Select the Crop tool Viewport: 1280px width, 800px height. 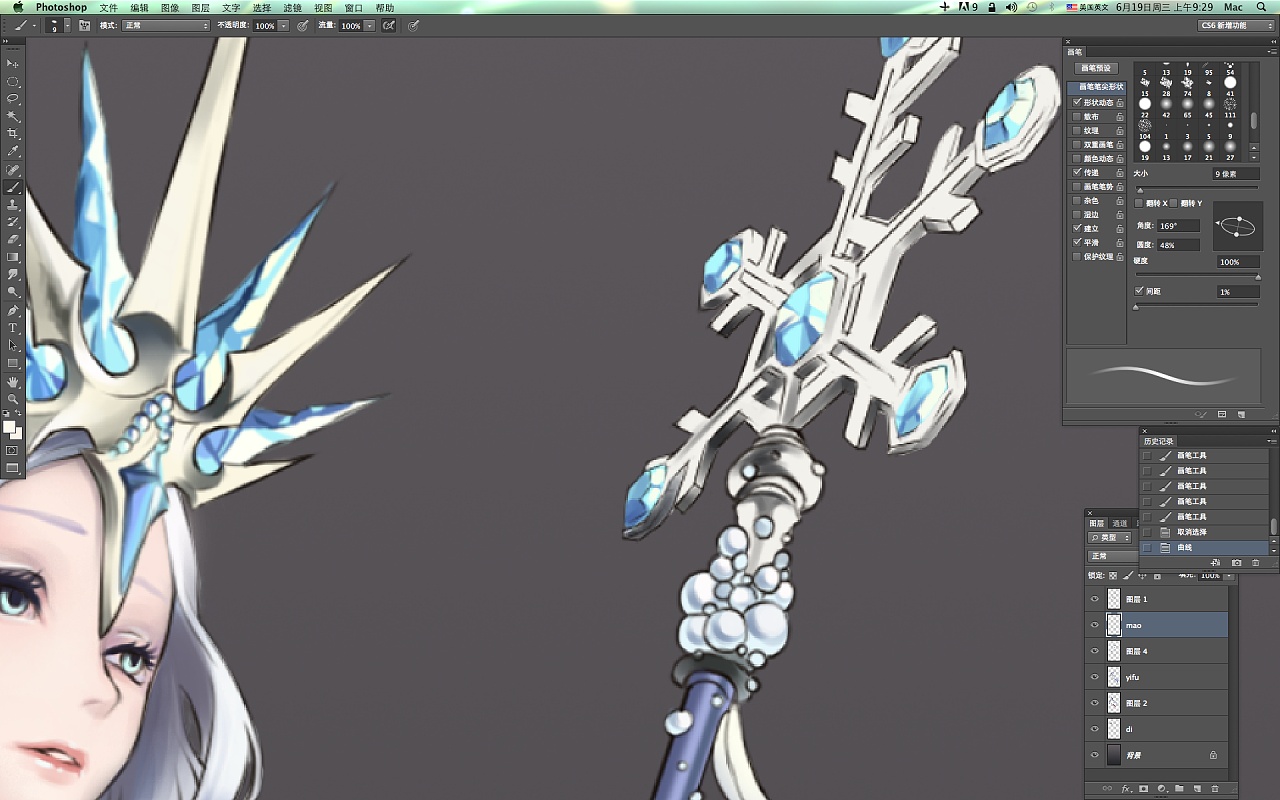coord(13,133)
